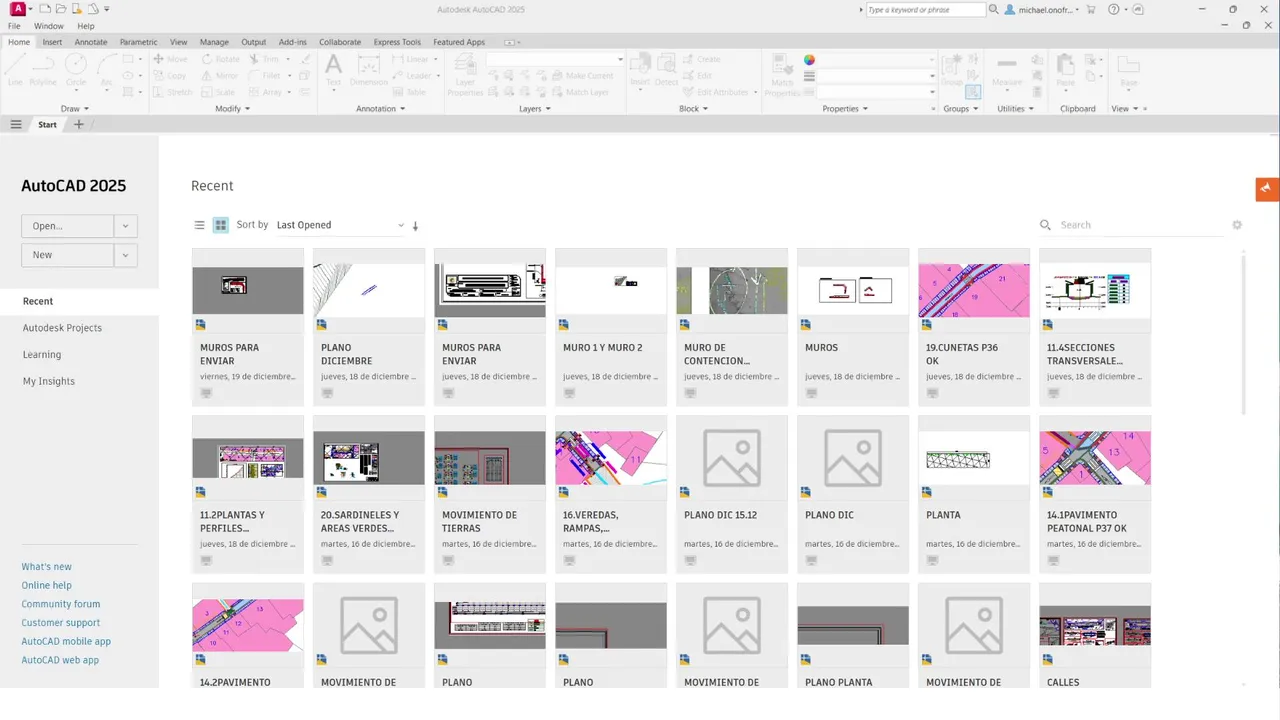This screenshot has width=1280, height=720.
Task: Open Recent page settings gear
Action: pyautogui.click(x=1237, y=225)
